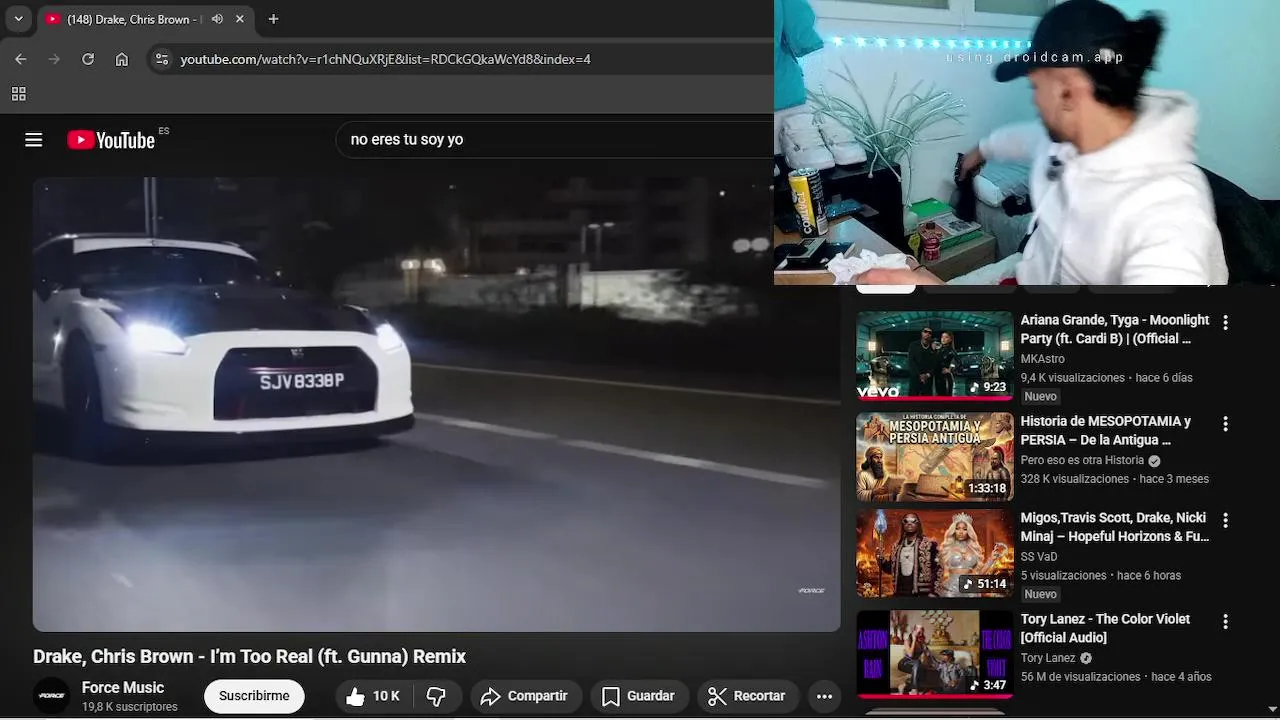
Task: Reload the page with the refresh icon
Action: tap(88, 59)
